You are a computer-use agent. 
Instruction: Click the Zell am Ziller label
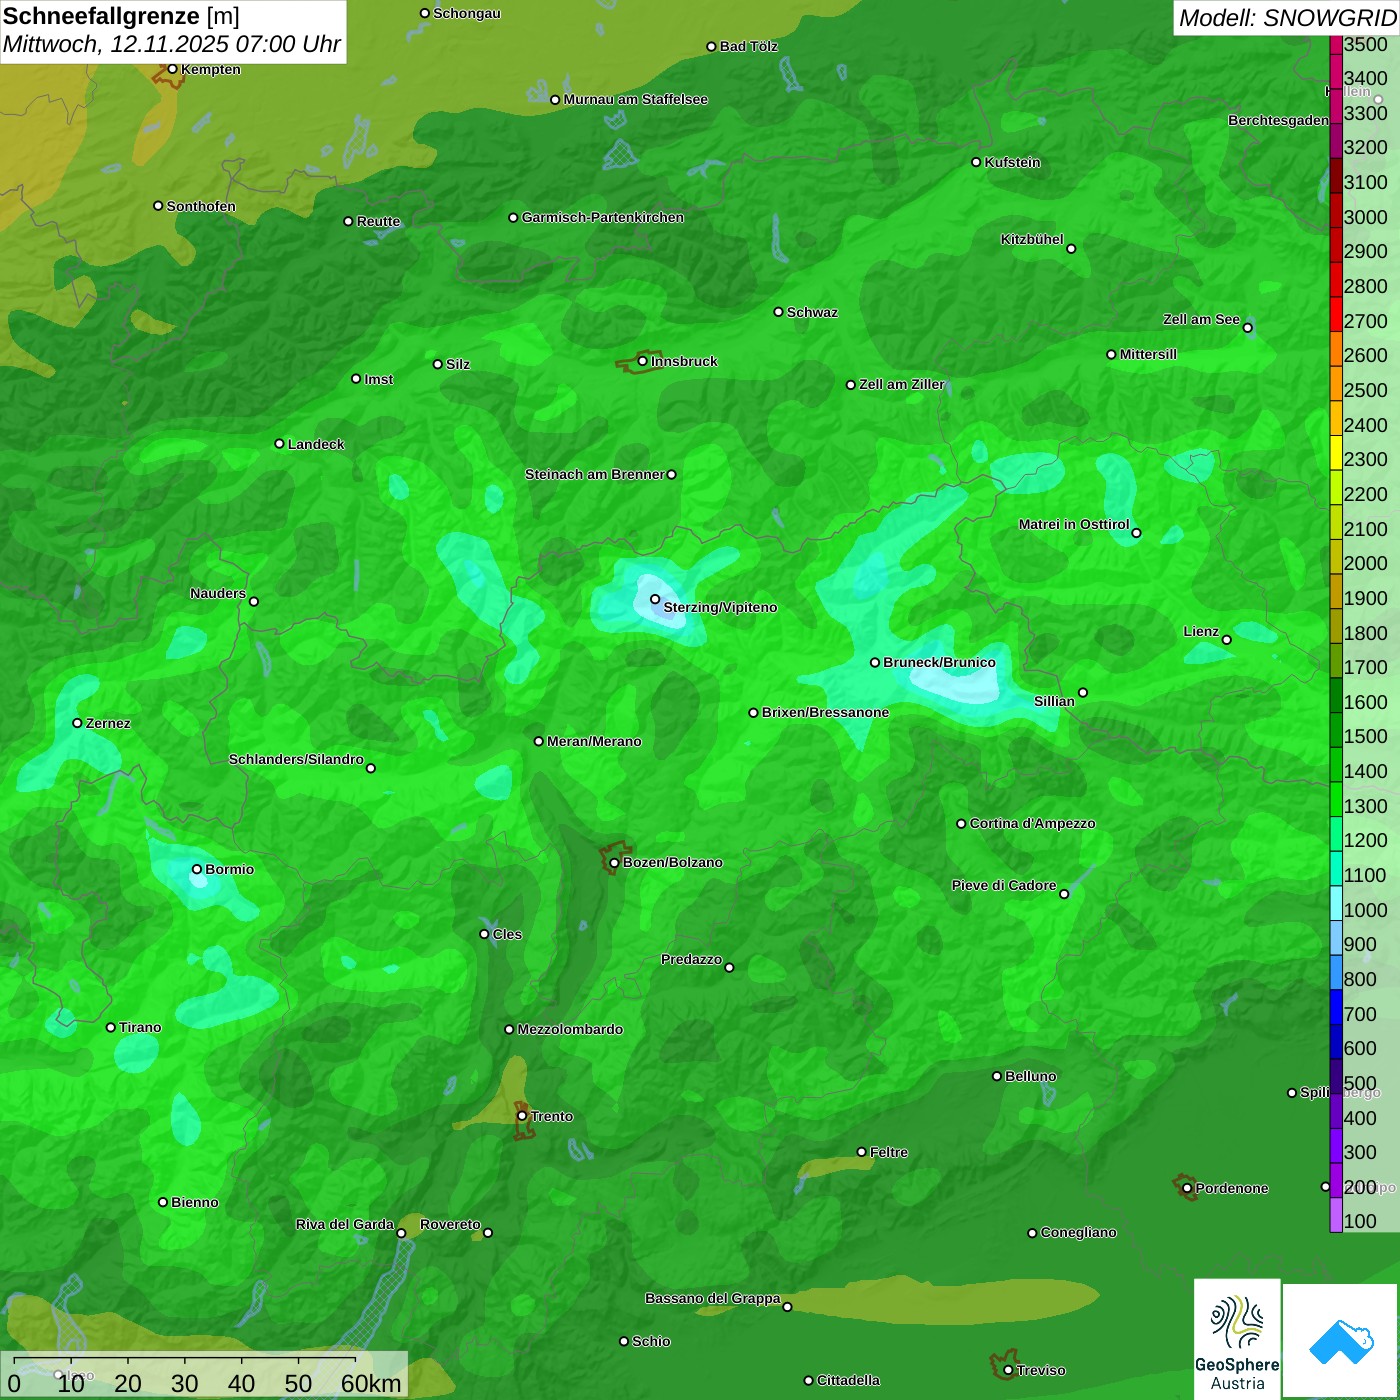point(902,384)
